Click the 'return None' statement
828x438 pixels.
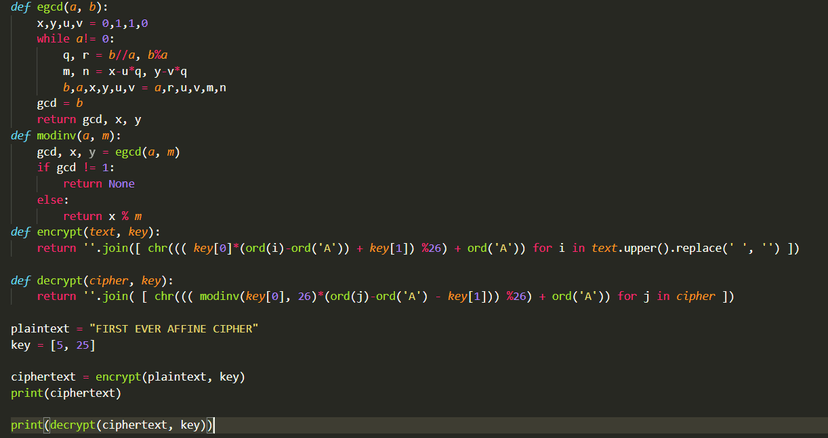coord(99,184)
